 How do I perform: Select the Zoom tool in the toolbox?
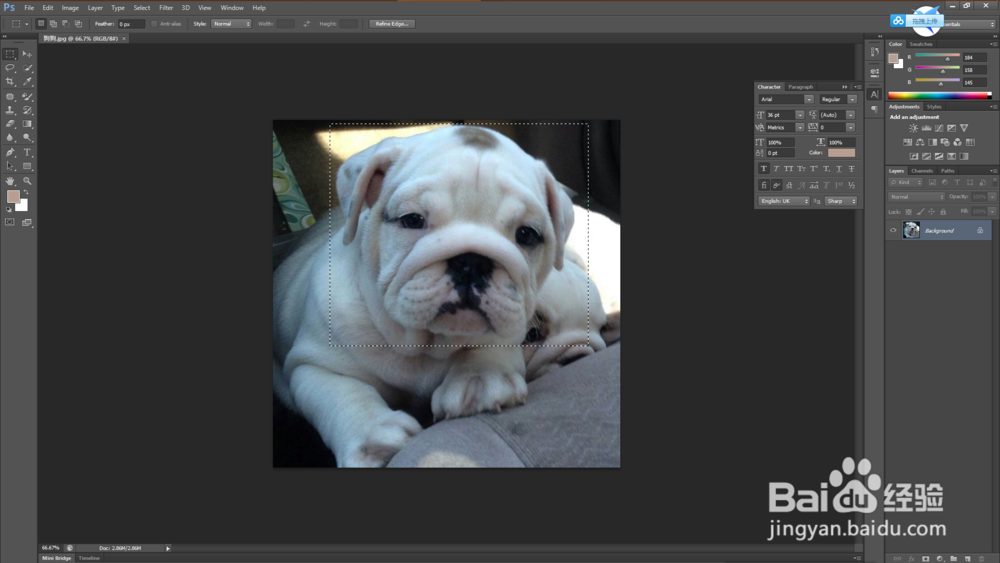point(27,181)
